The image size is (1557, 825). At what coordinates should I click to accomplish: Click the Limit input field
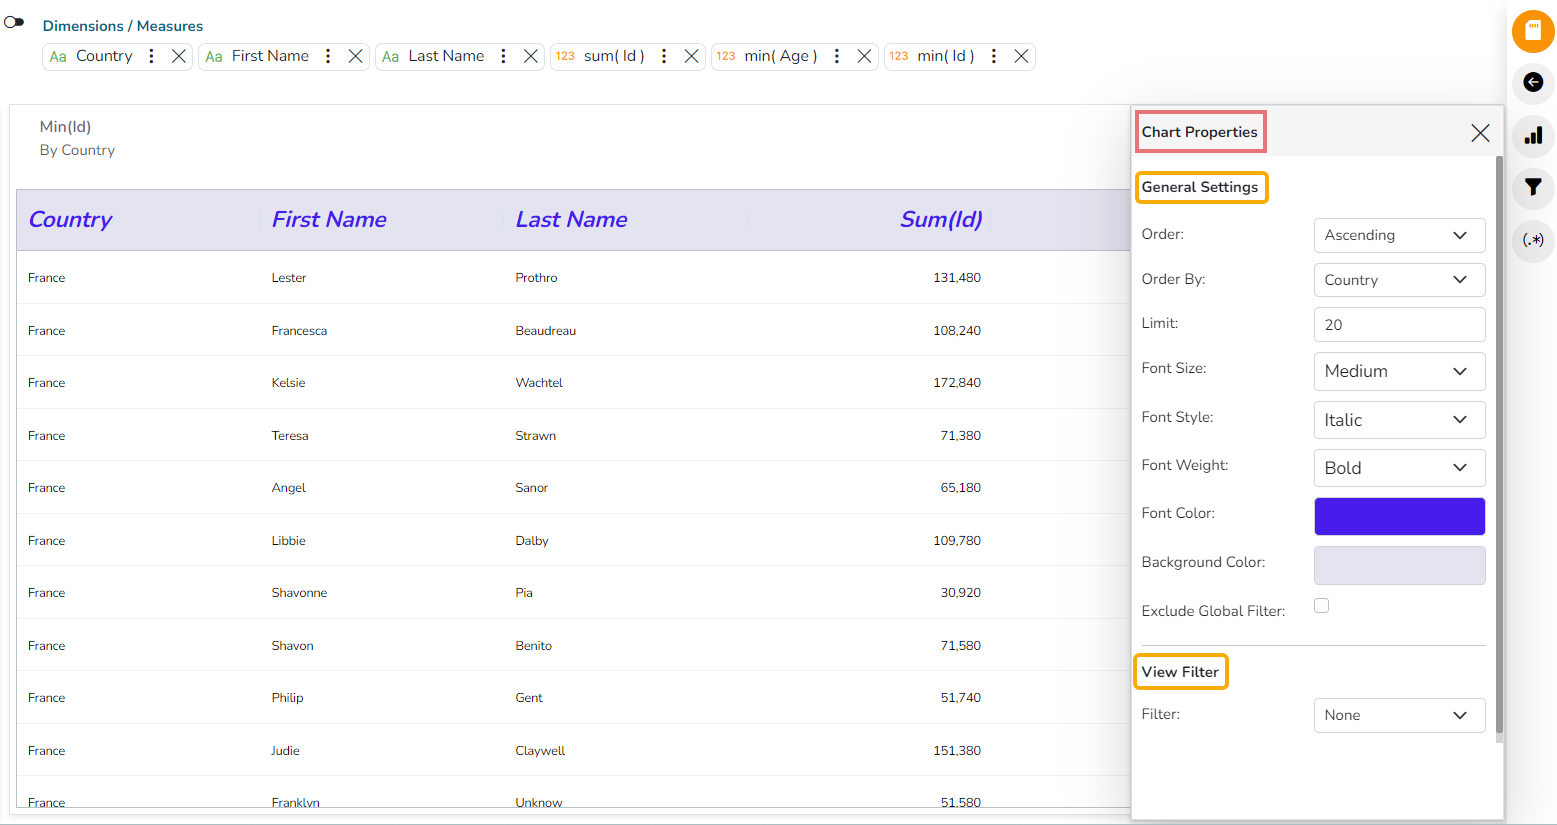click(1398, 325)
